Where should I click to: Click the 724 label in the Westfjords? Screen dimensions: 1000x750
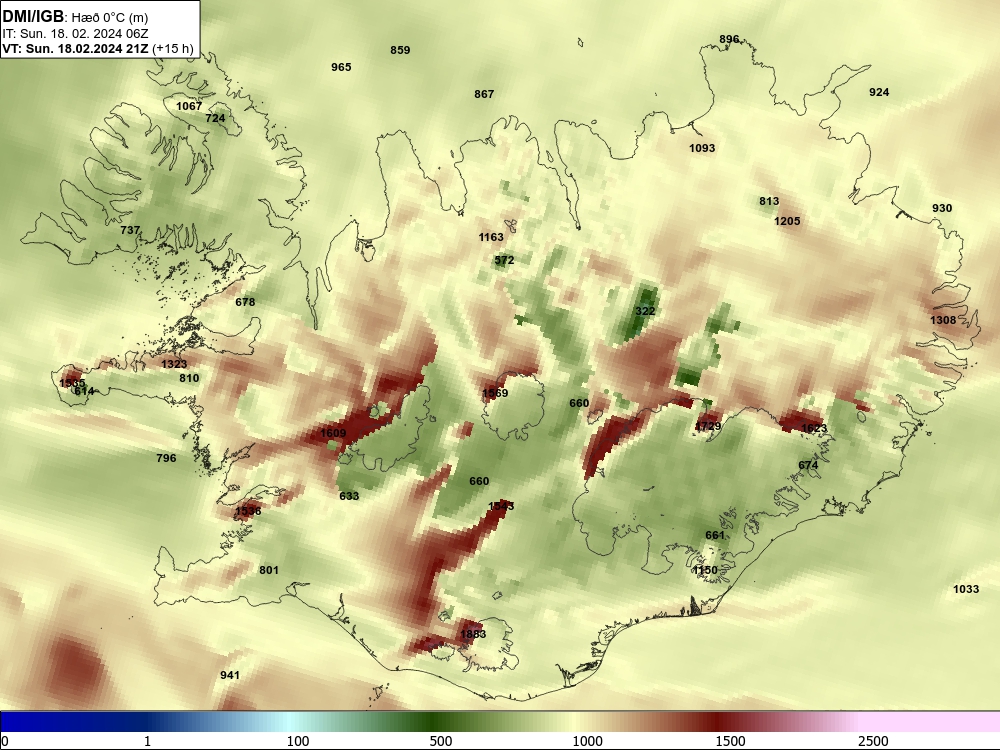coord(216,119)
